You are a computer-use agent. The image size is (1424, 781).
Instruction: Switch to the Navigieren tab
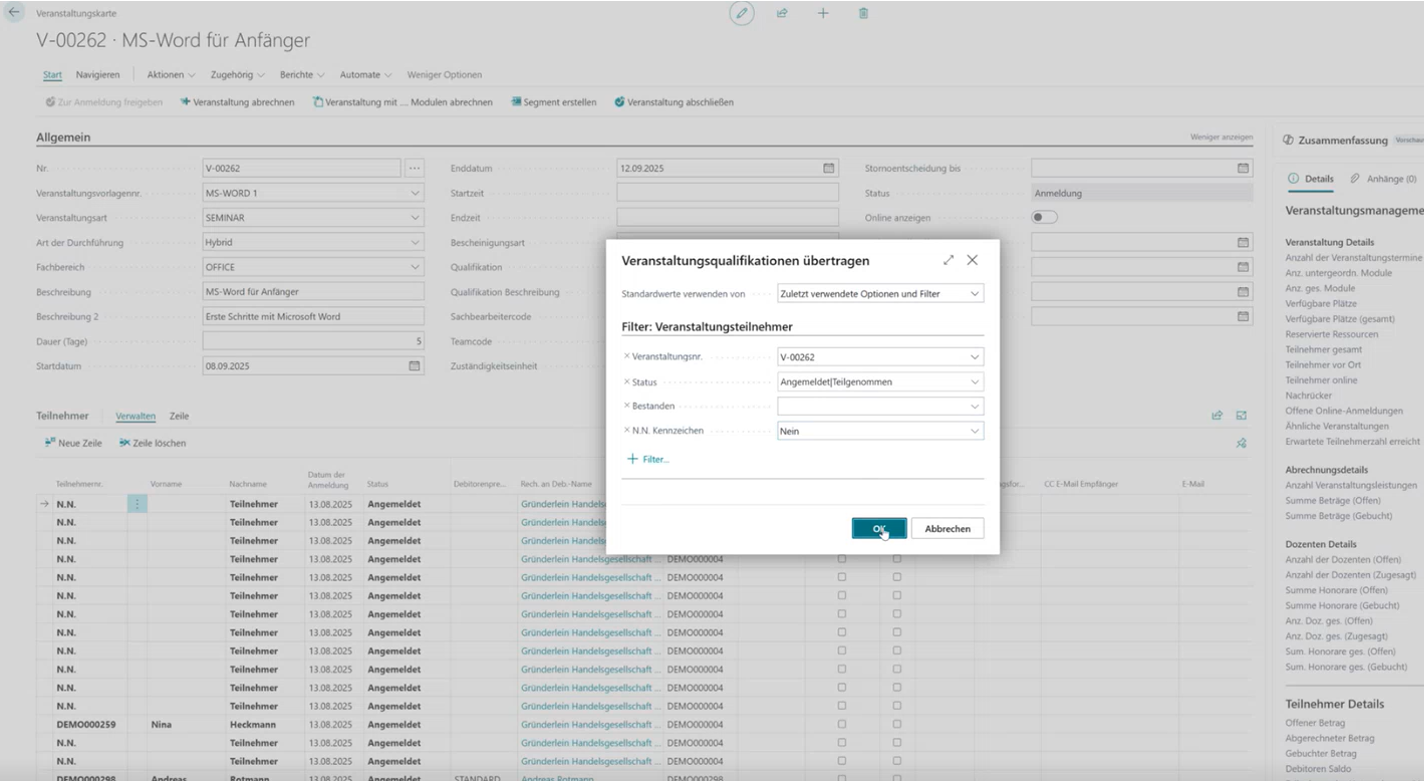(x=98, y=75)
